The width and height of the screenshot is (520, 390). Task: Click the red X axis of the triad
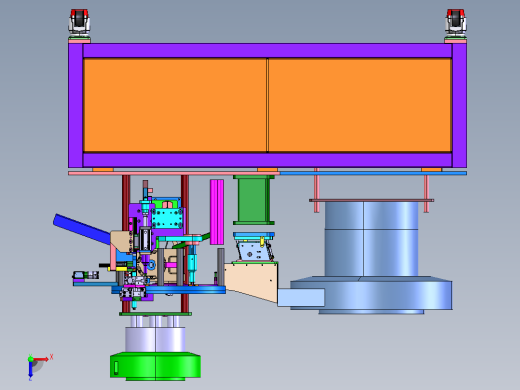click(x=41, y=359)
